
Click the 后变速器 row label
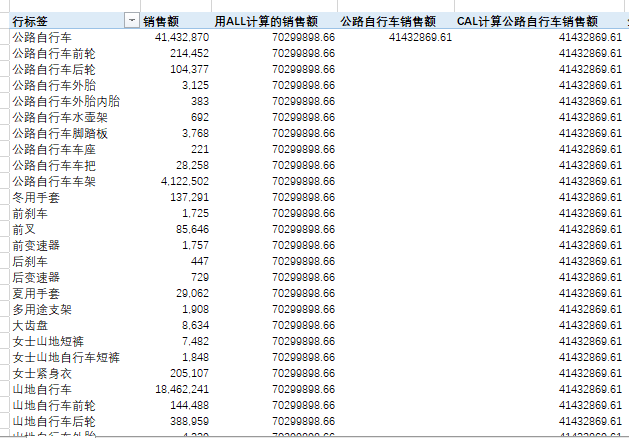click(36, 278)
